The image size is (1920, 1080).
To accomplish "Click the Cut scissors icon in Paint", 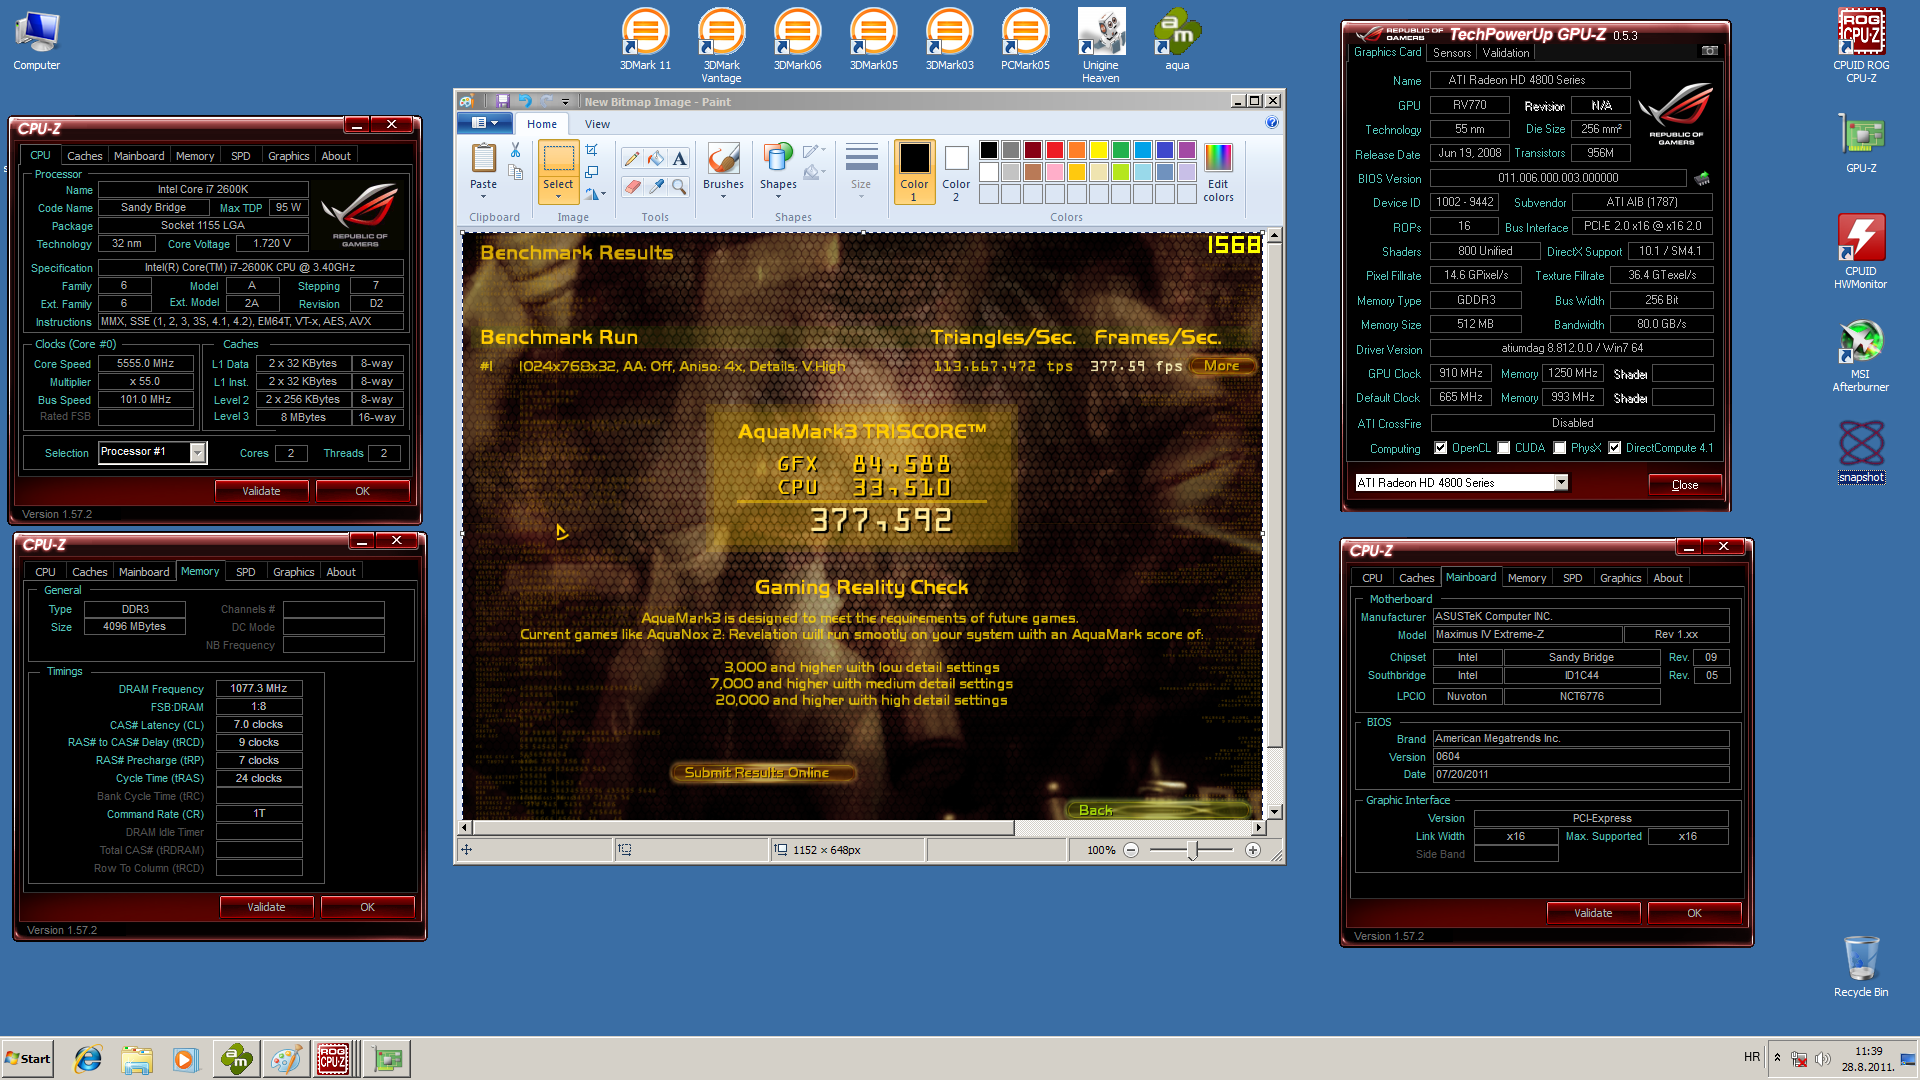I will pos(515,150).
